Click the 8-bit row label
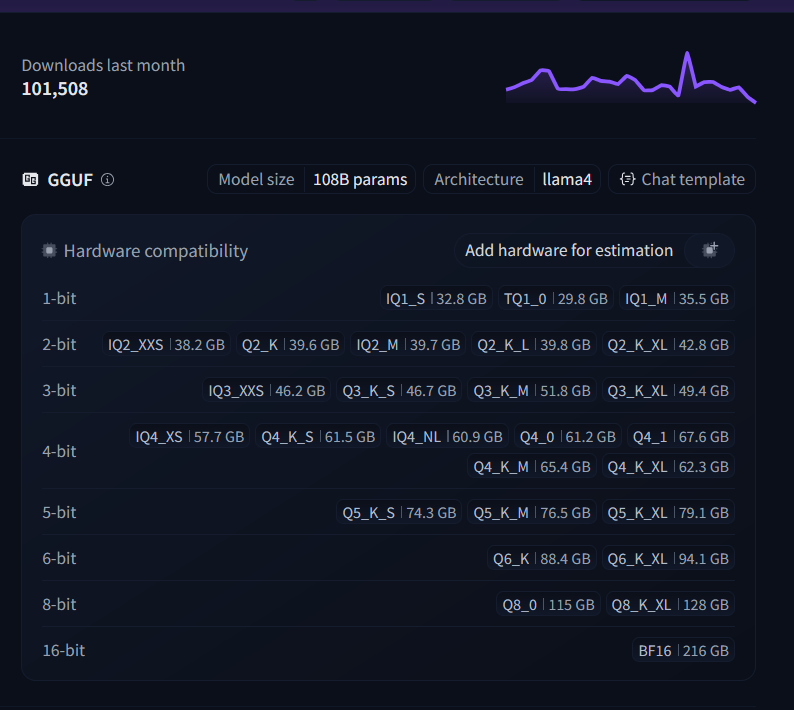Screen dimensions: 794x710 [59, 605]
